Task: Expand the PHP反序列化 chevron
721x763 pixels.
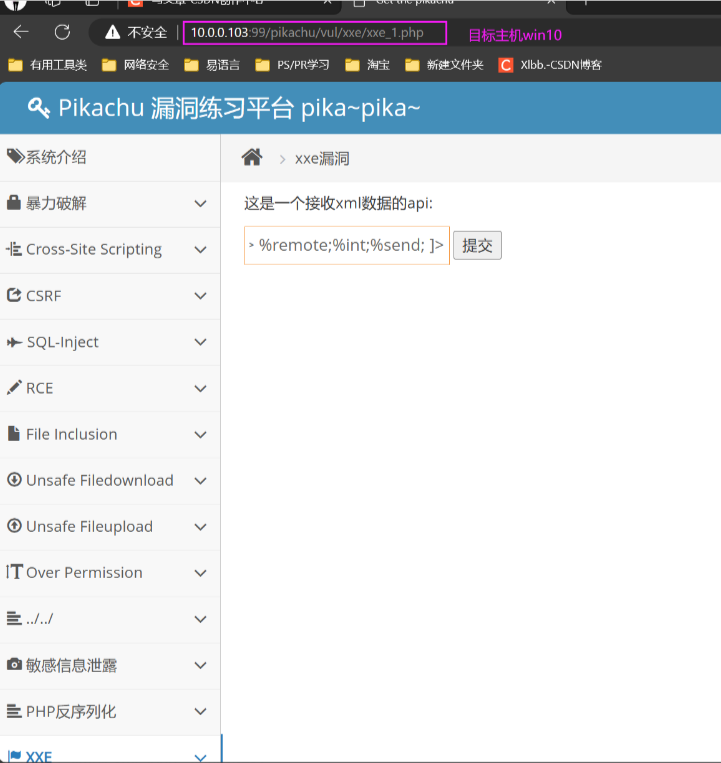Action: (x=200, y=711)
